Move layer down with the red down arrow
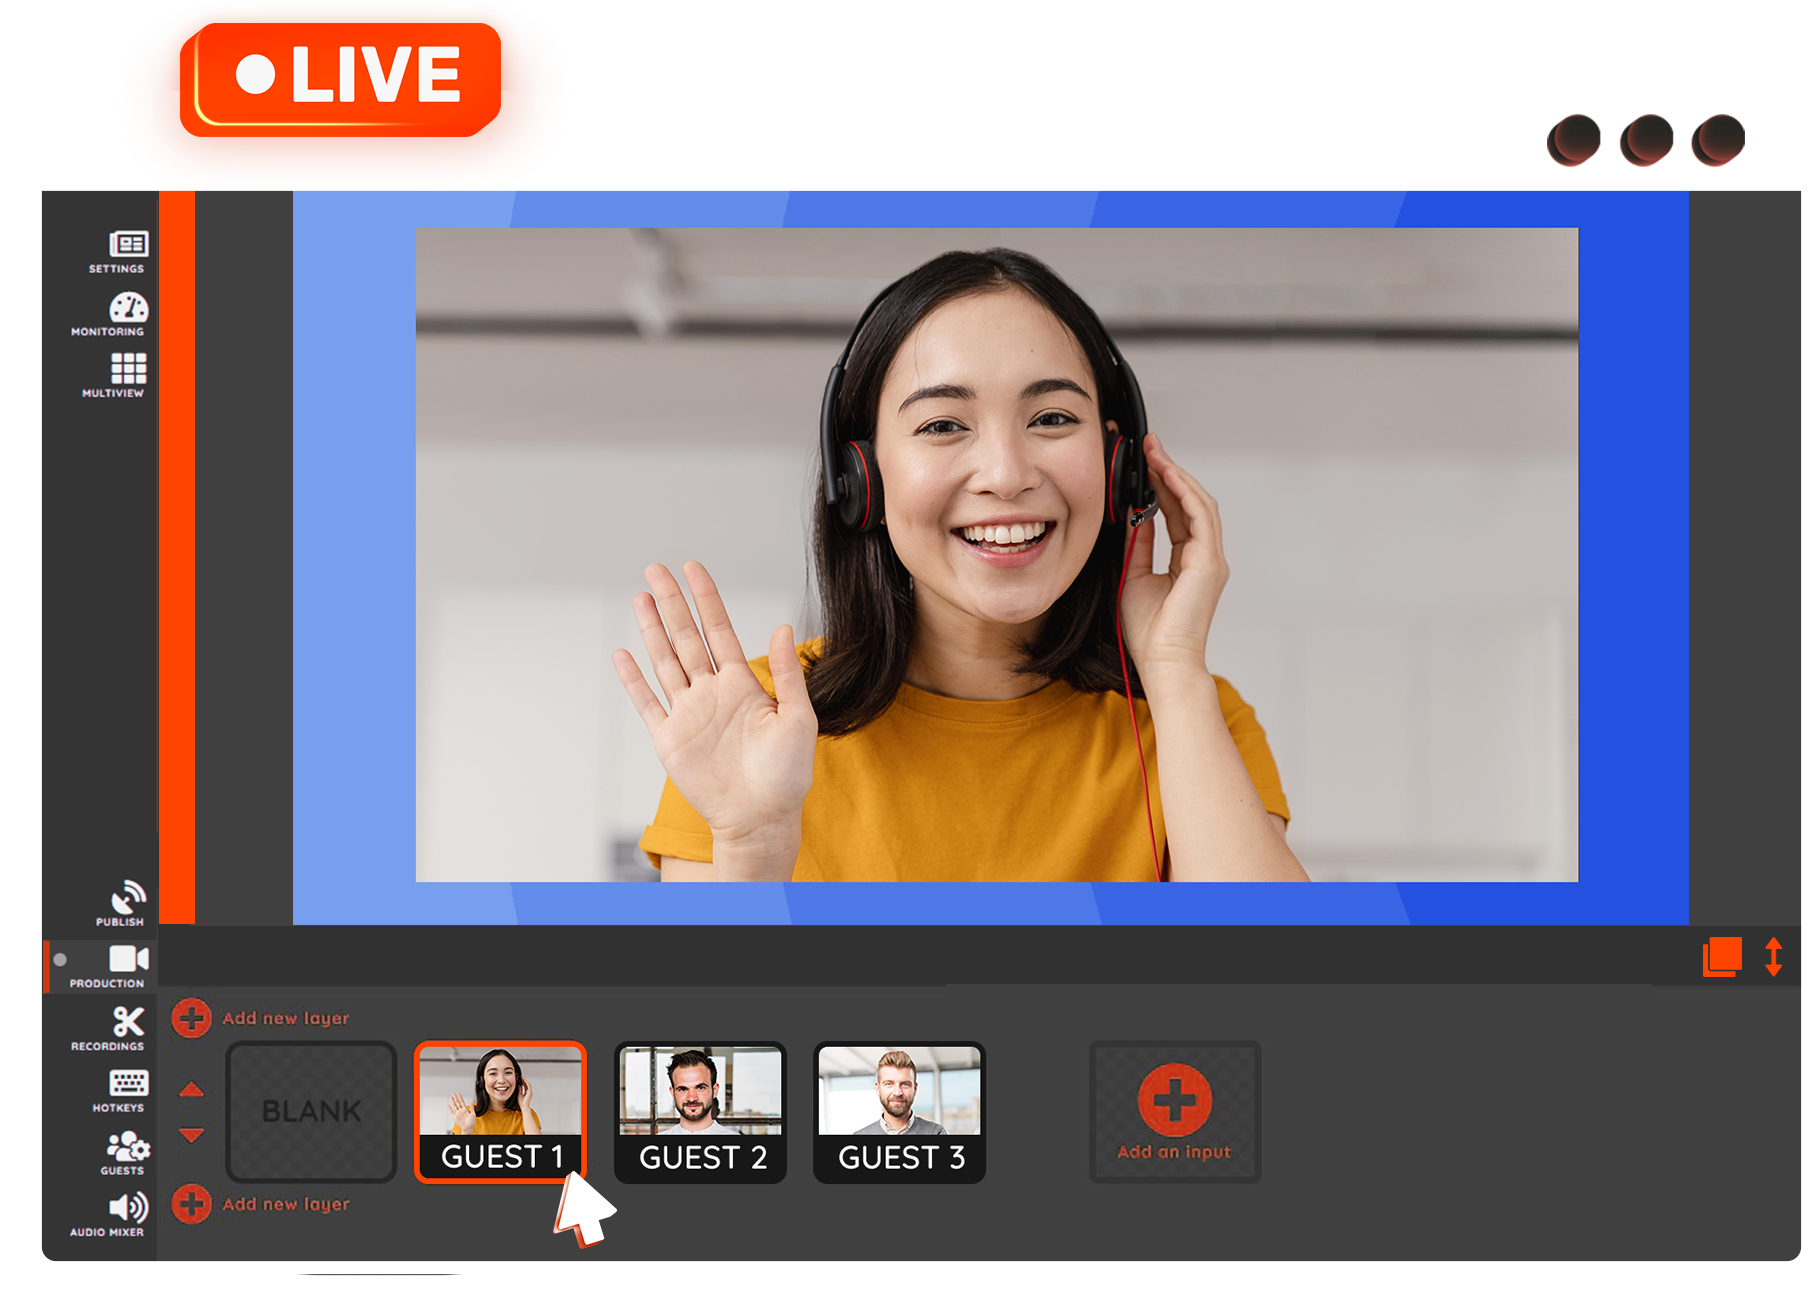Image resolution: width=1815 pixels, height=1305 pixels. click(x=192, y=1135)
